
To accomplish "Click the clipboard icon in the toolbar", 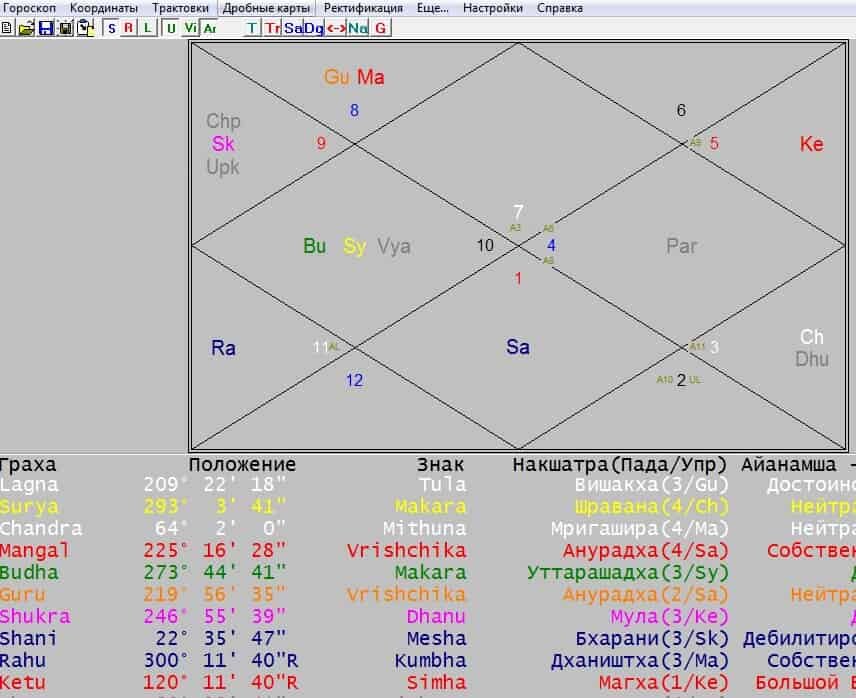I will click(x=85, y=28).
